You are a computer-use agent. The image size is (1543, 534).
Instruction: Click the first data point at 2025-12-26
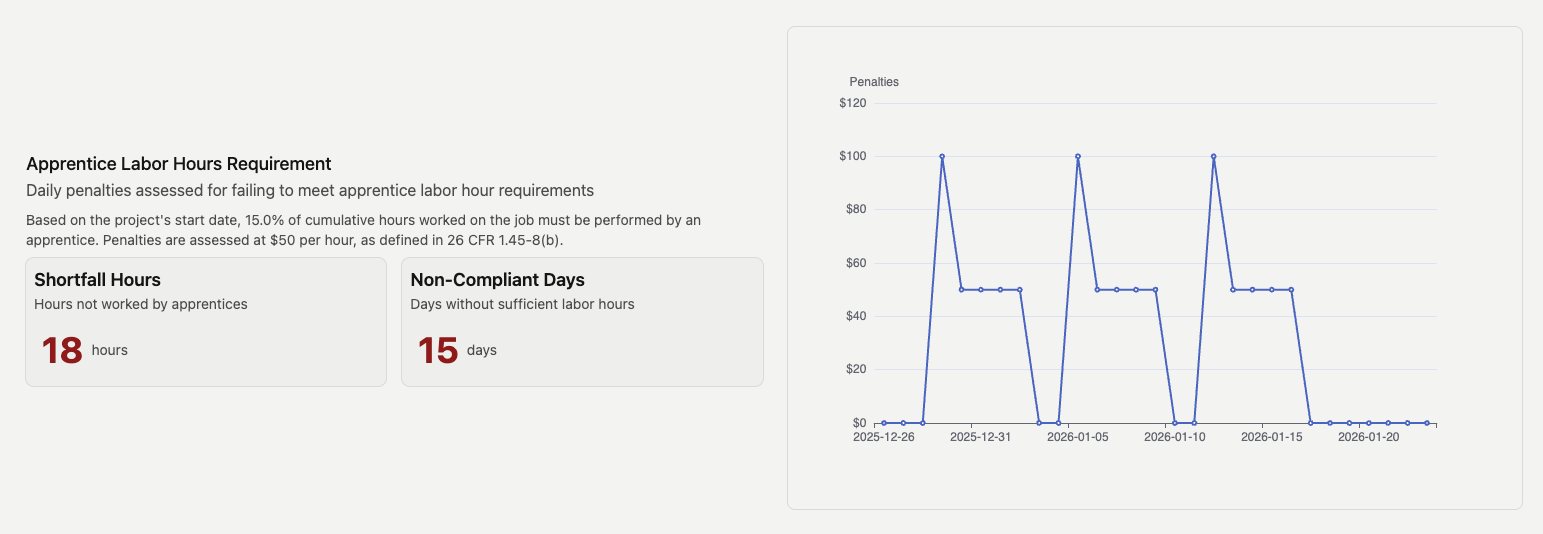[884, 423]
